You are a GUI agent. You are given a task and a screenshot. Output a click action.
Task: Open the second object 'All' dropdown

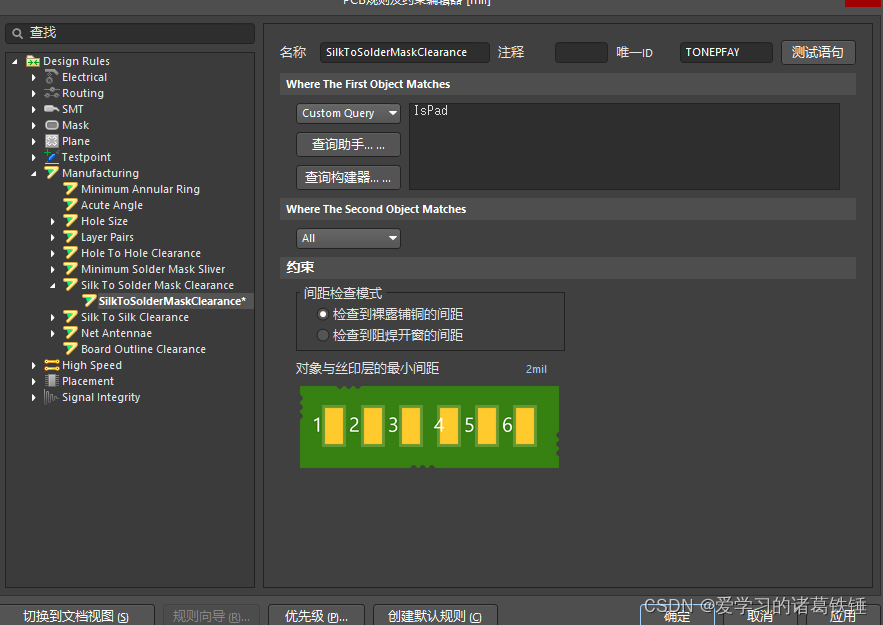348,238
